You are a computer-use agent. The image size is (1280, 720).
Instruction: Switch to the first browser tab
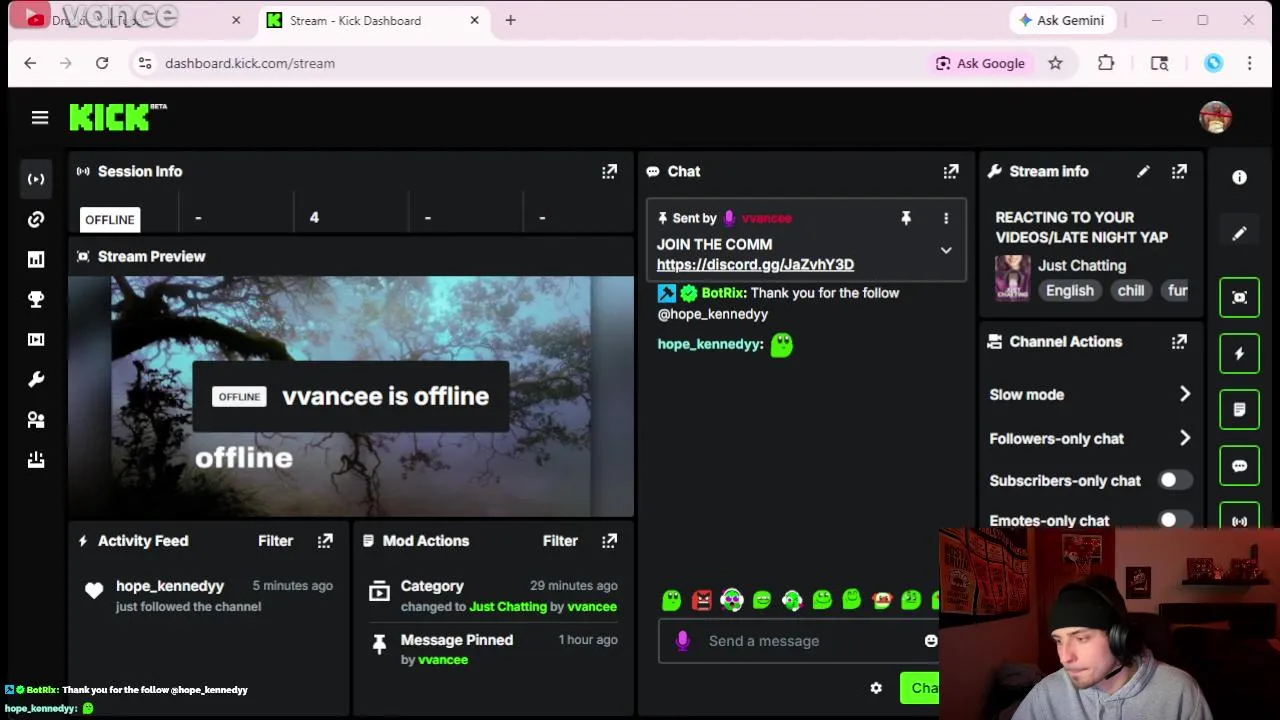click(x=130, y=20)
